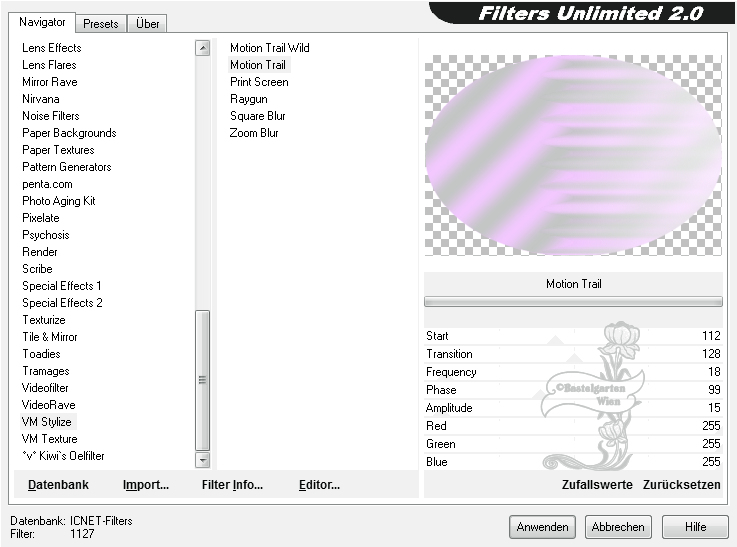The height and width of the screenshot is (547, 737).
Task: Select the Photo Aging Kit category
Action: 59,201
